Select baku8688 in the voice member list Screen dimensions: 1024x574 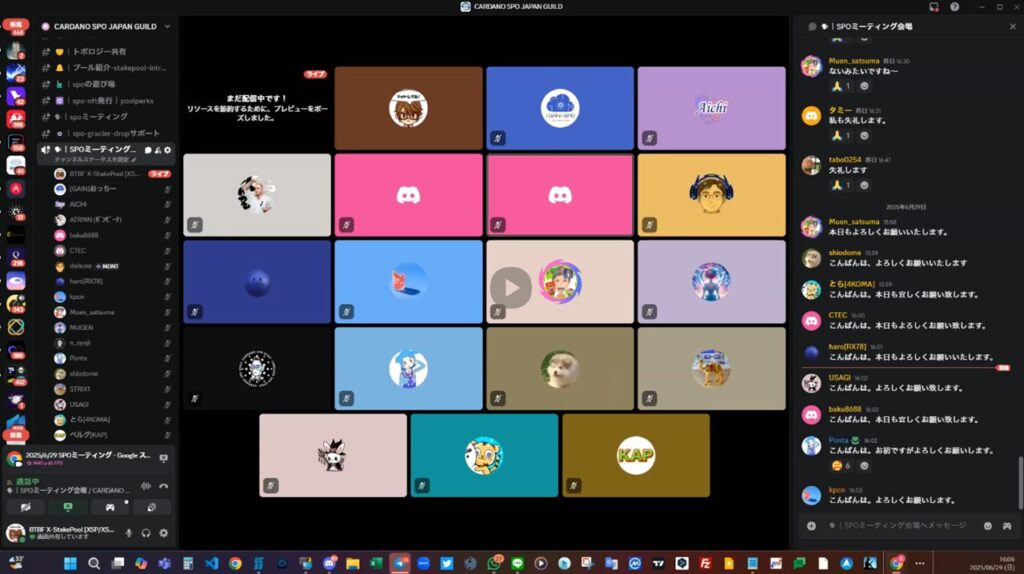pyautogui.click(x=112, y=235)
